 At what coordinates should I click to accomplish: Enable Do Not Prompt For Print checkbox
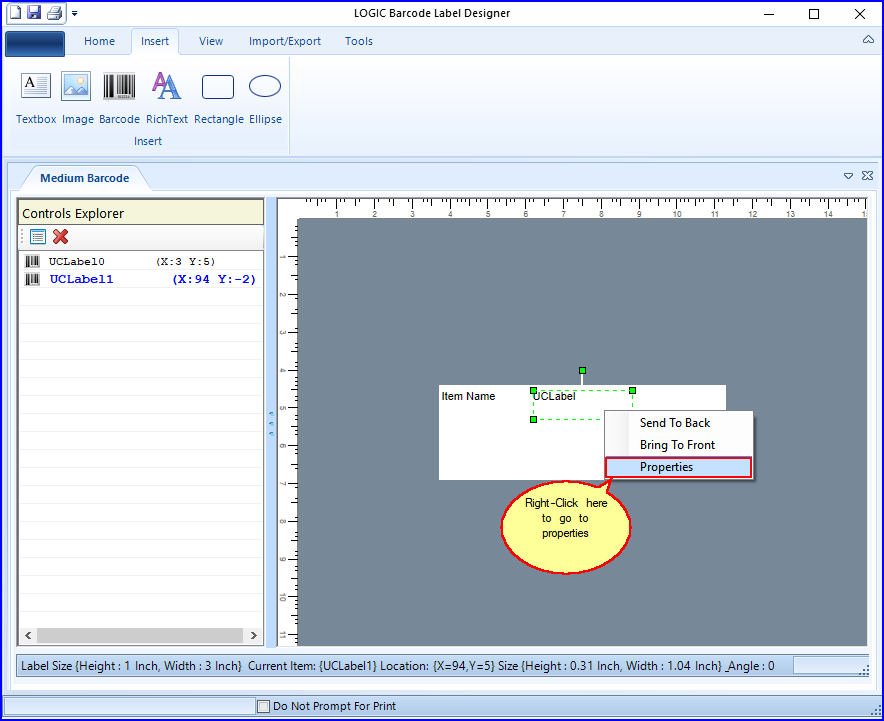(x=263, y=706)
